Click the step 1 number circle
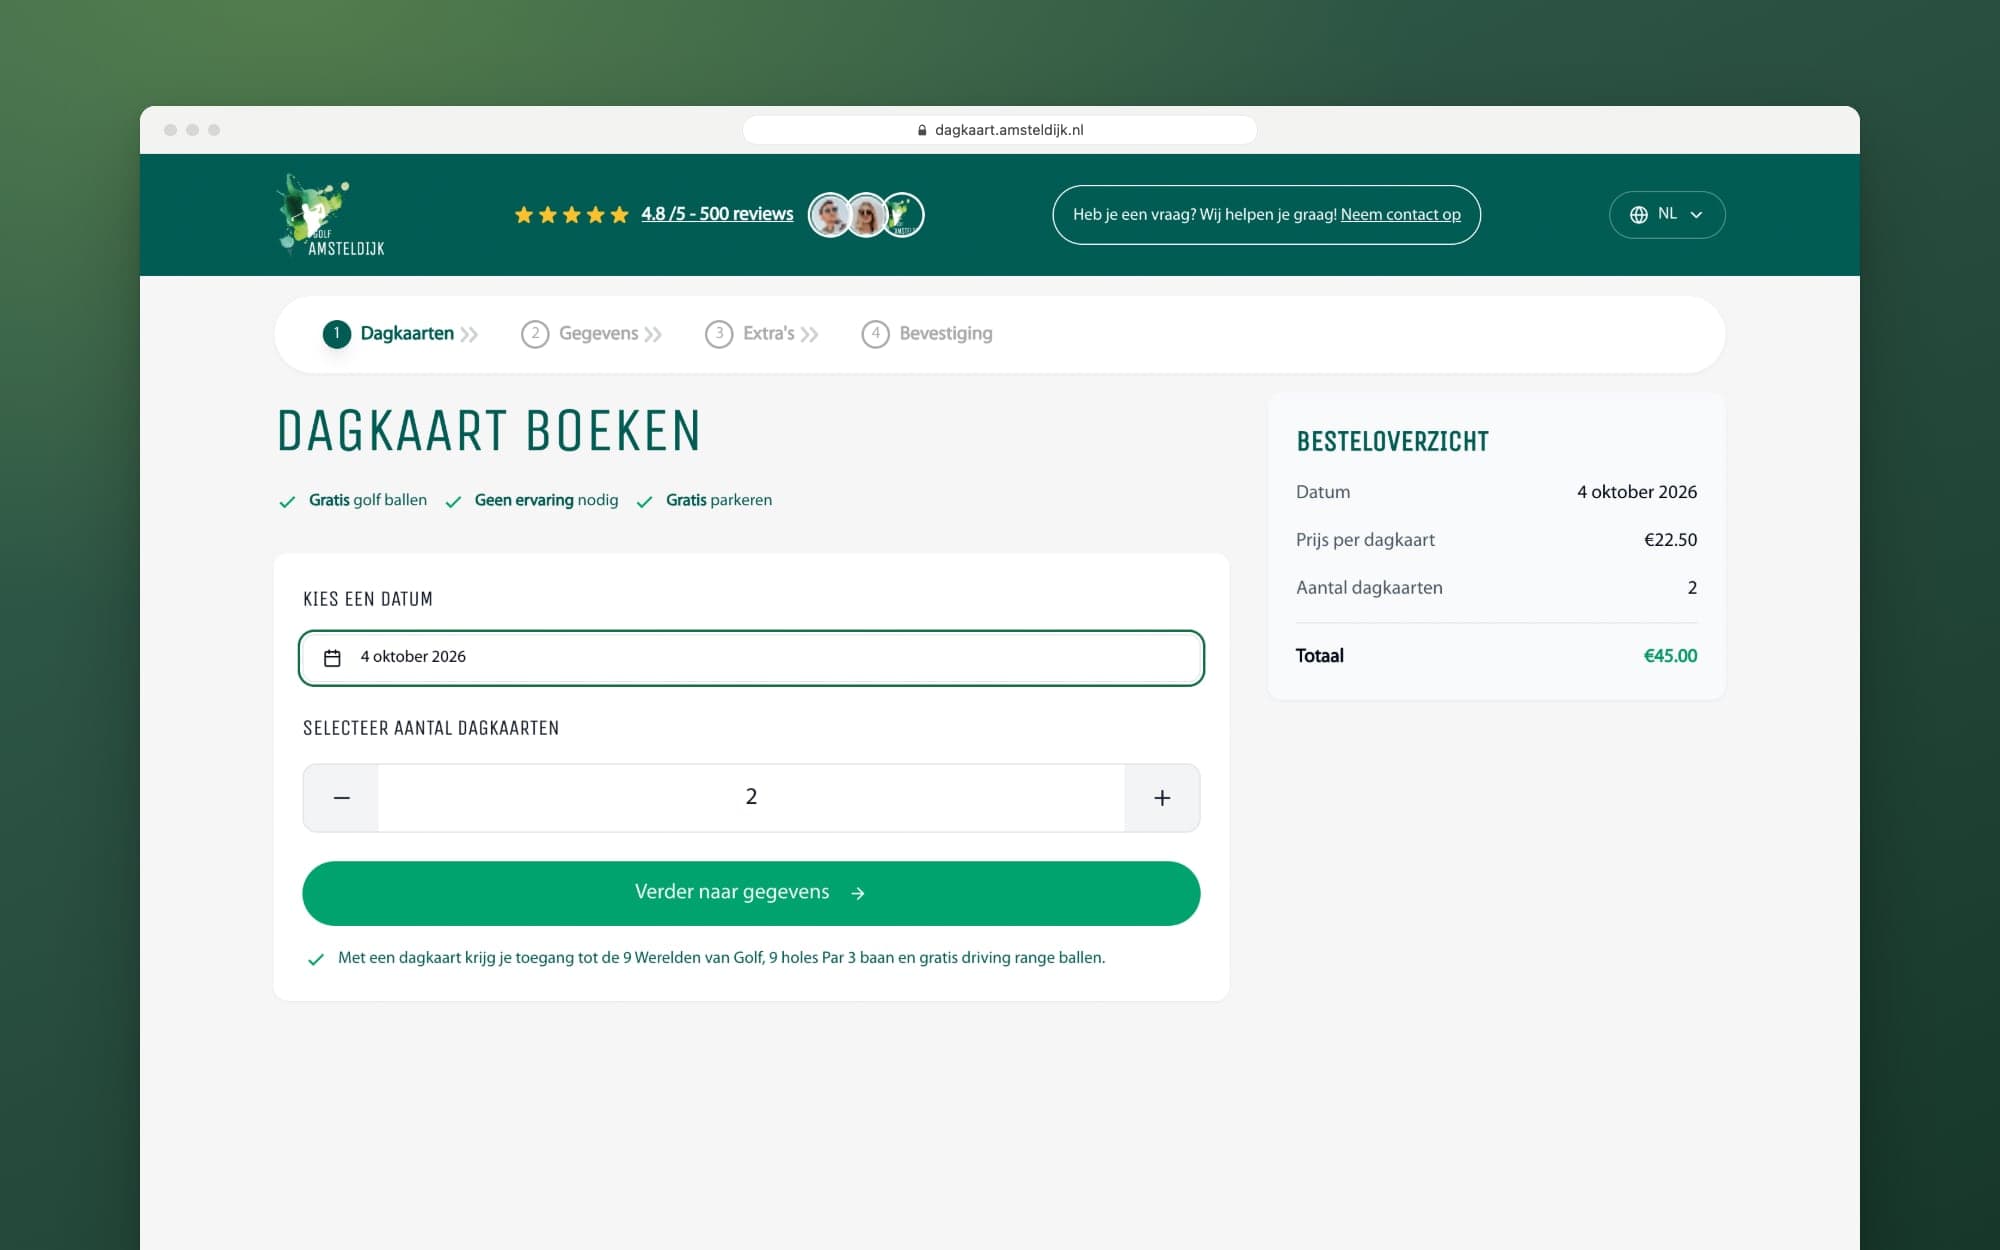Image resolution: width=2000 pixels, height=1250 pixels. point(337,334)
